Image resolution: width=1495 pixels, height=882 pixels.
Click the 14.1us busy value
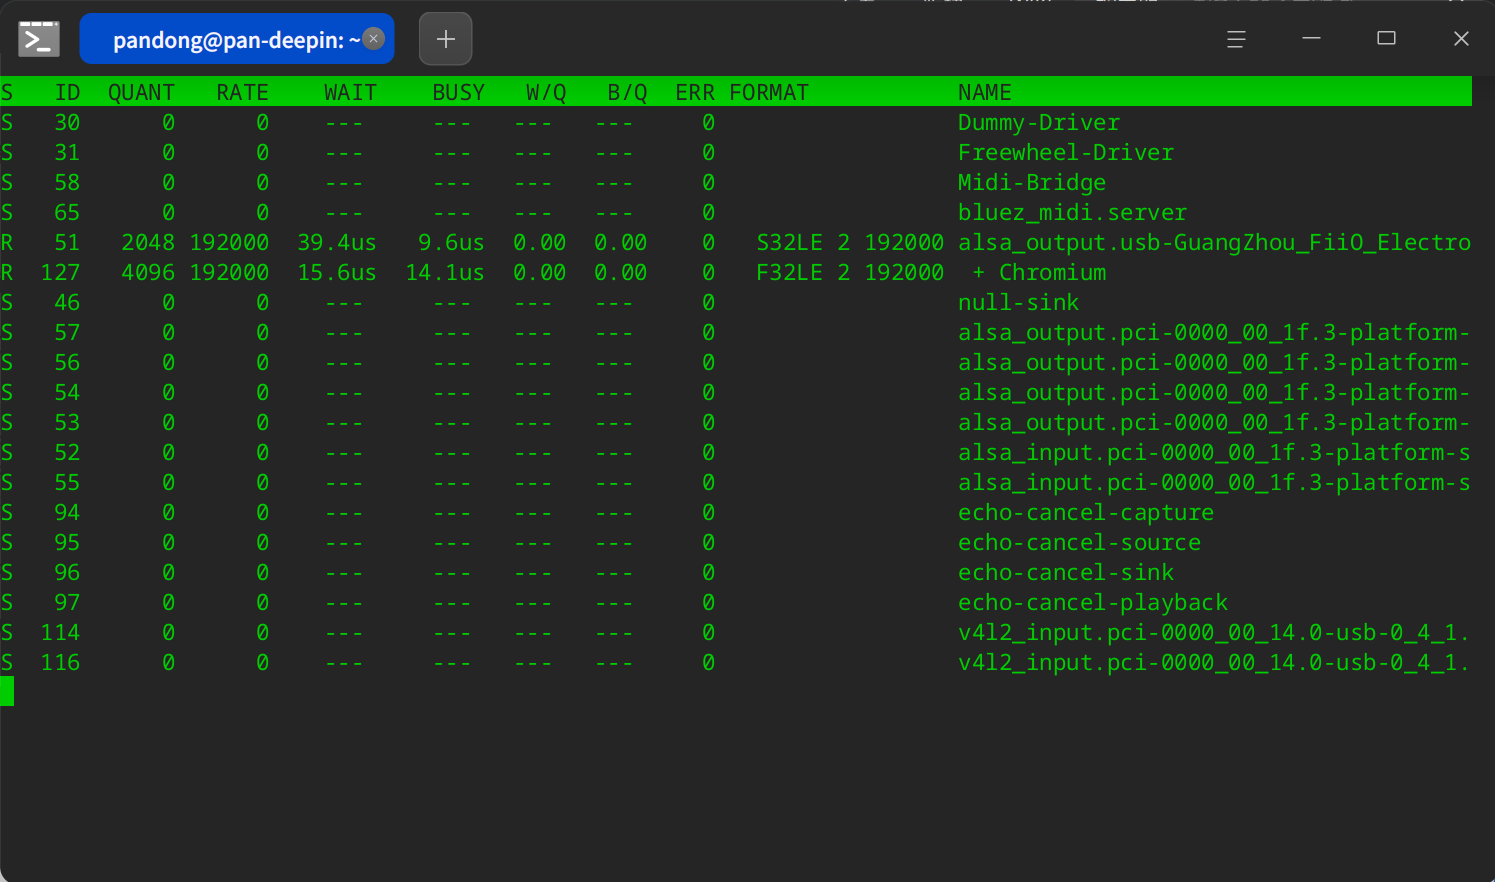[x=445, y=272]
